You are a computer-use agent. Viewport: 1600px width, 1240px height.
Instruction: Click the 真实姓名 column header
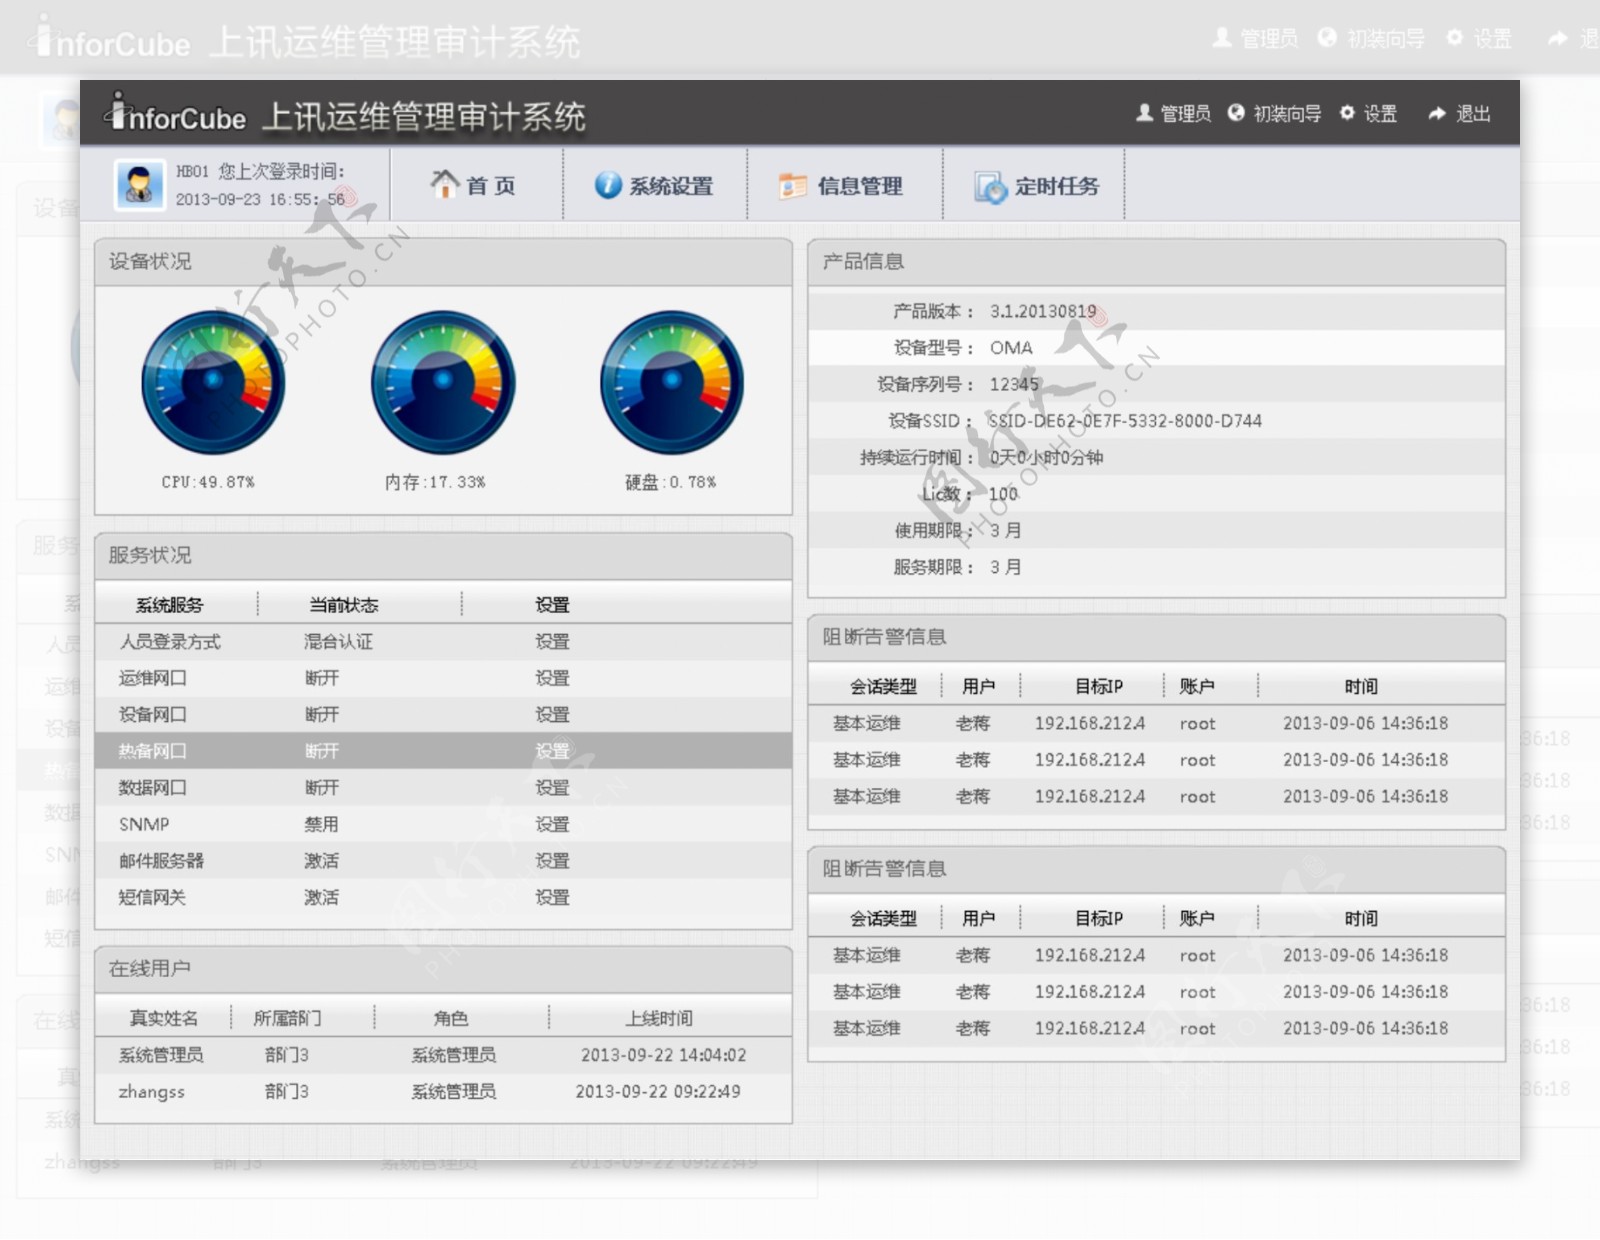coord(164,1018)
